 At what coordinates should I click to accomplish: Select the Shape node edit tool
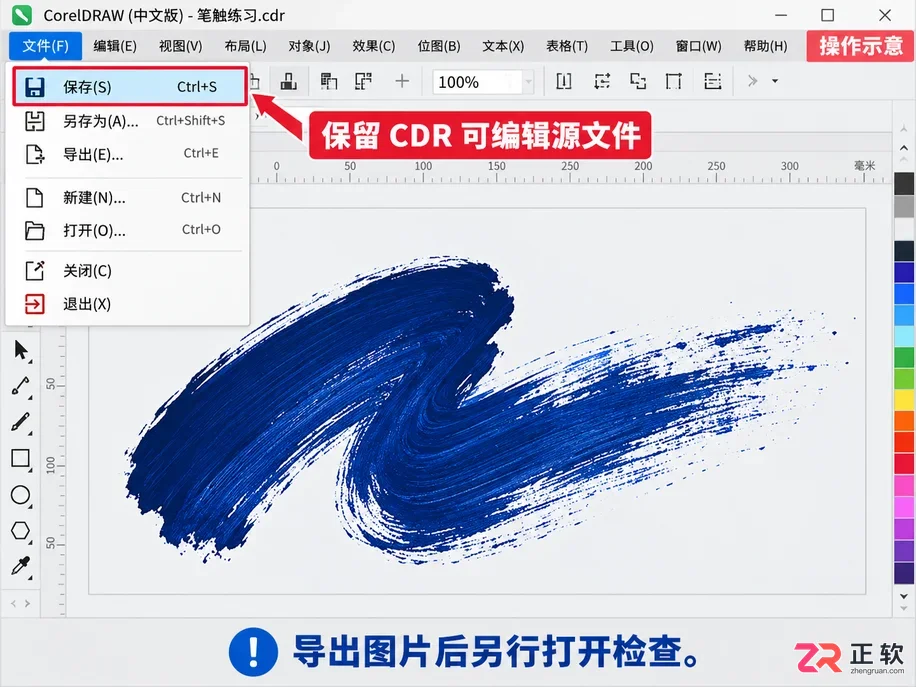pos(20,387)
